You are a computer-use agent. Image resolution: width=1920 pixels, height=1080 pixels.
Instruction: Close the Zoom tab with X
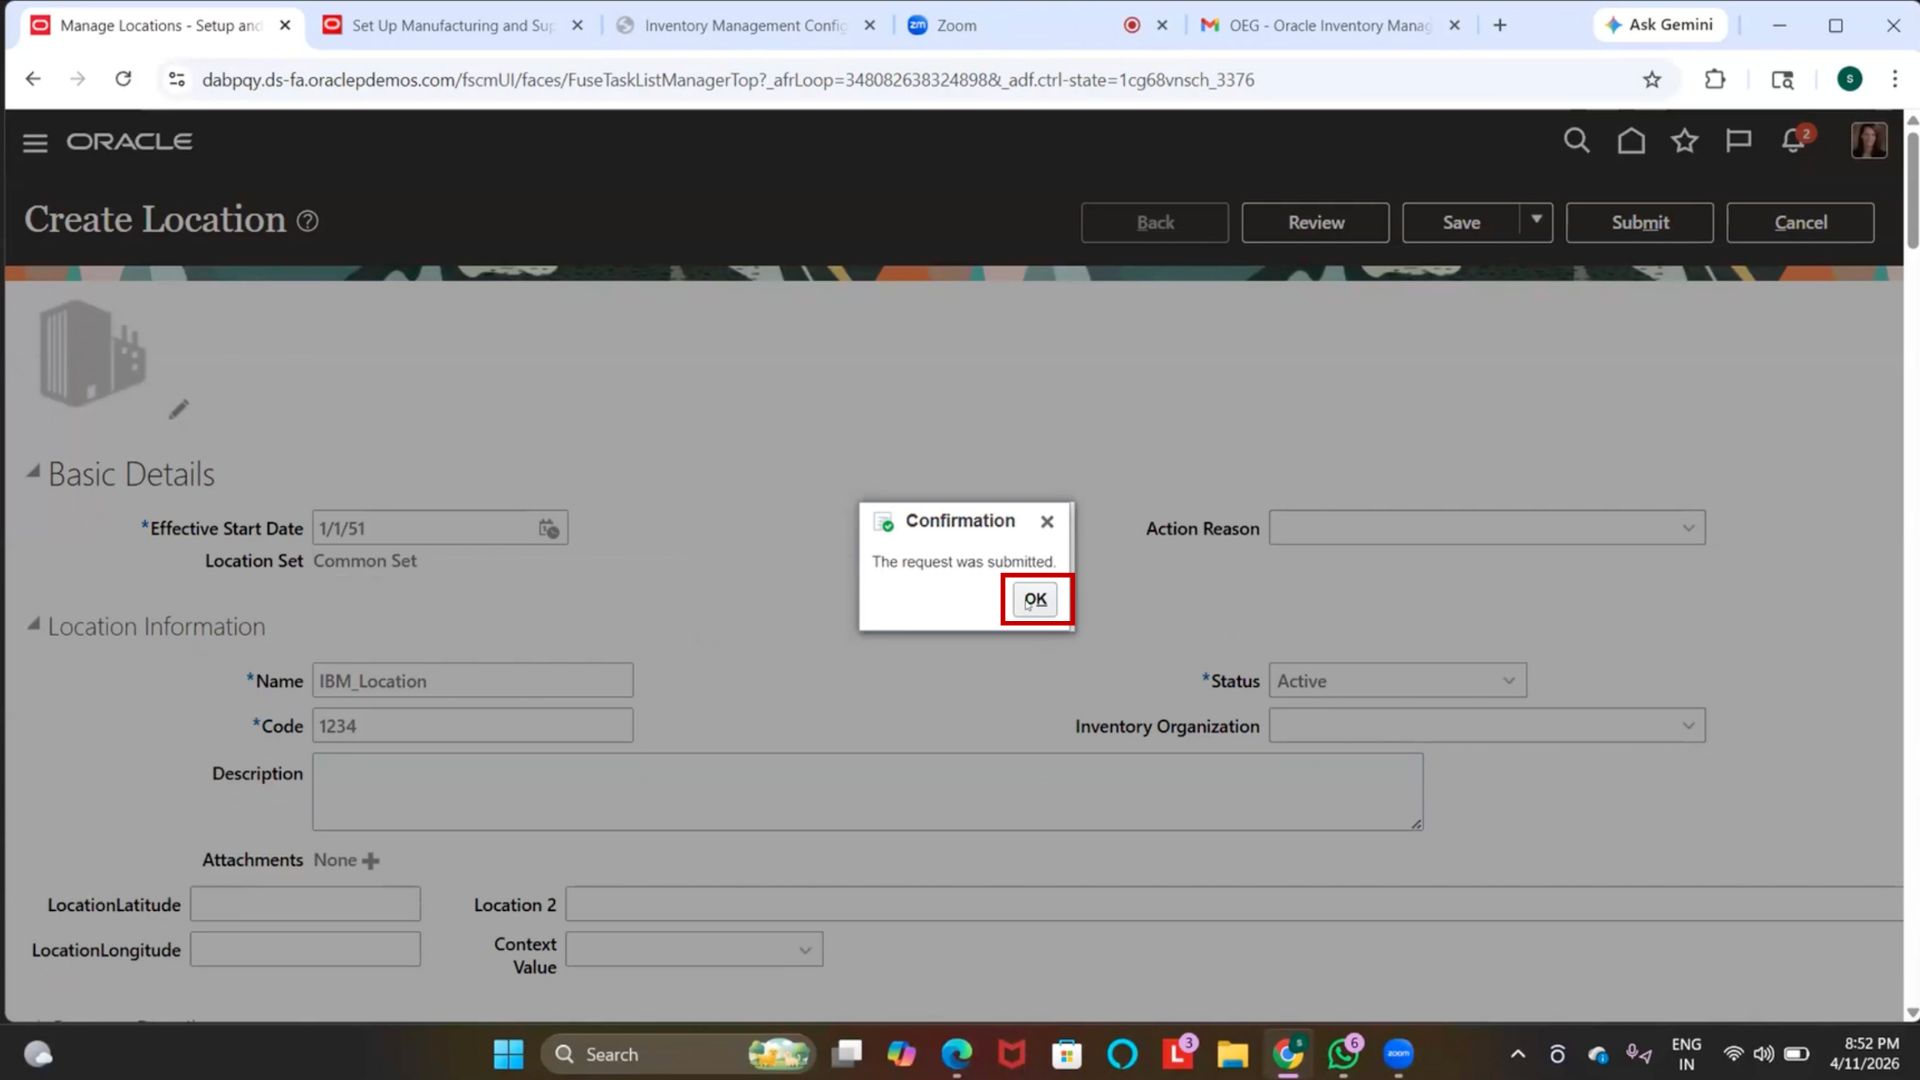coord(1162,25)
